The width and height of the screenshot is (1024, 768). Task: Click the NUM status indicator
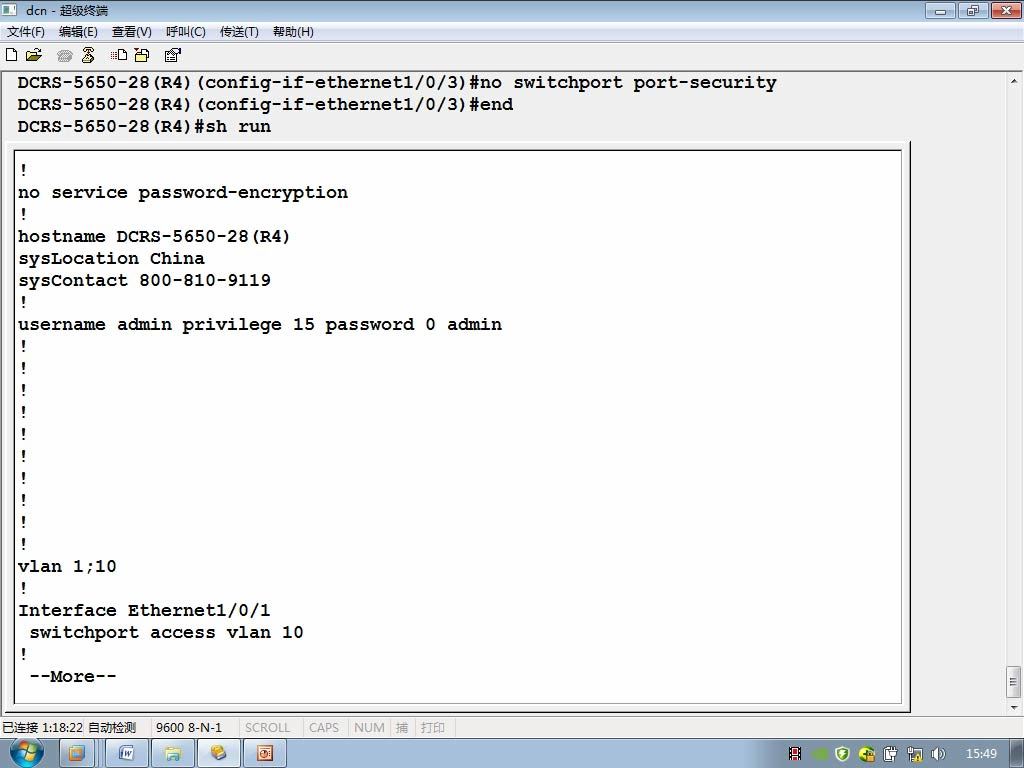[369, 728]
